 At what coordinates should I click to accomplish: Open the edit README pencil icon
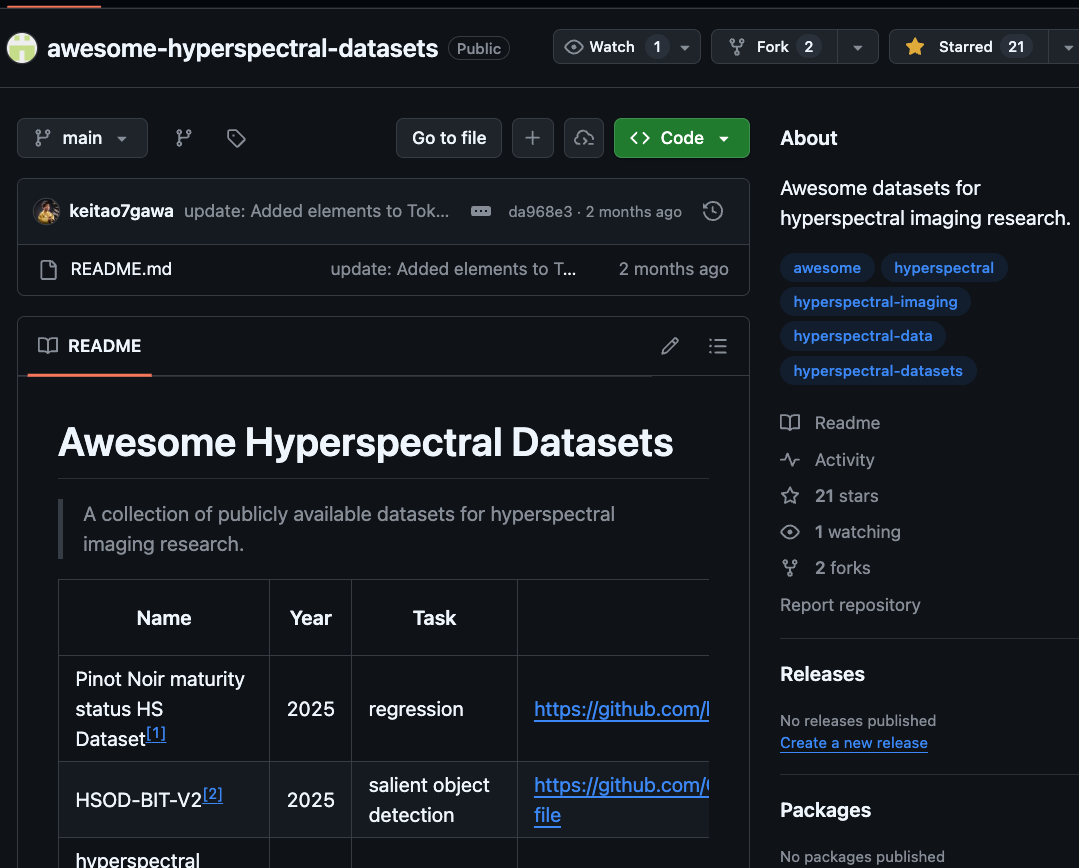pos(669,345)
